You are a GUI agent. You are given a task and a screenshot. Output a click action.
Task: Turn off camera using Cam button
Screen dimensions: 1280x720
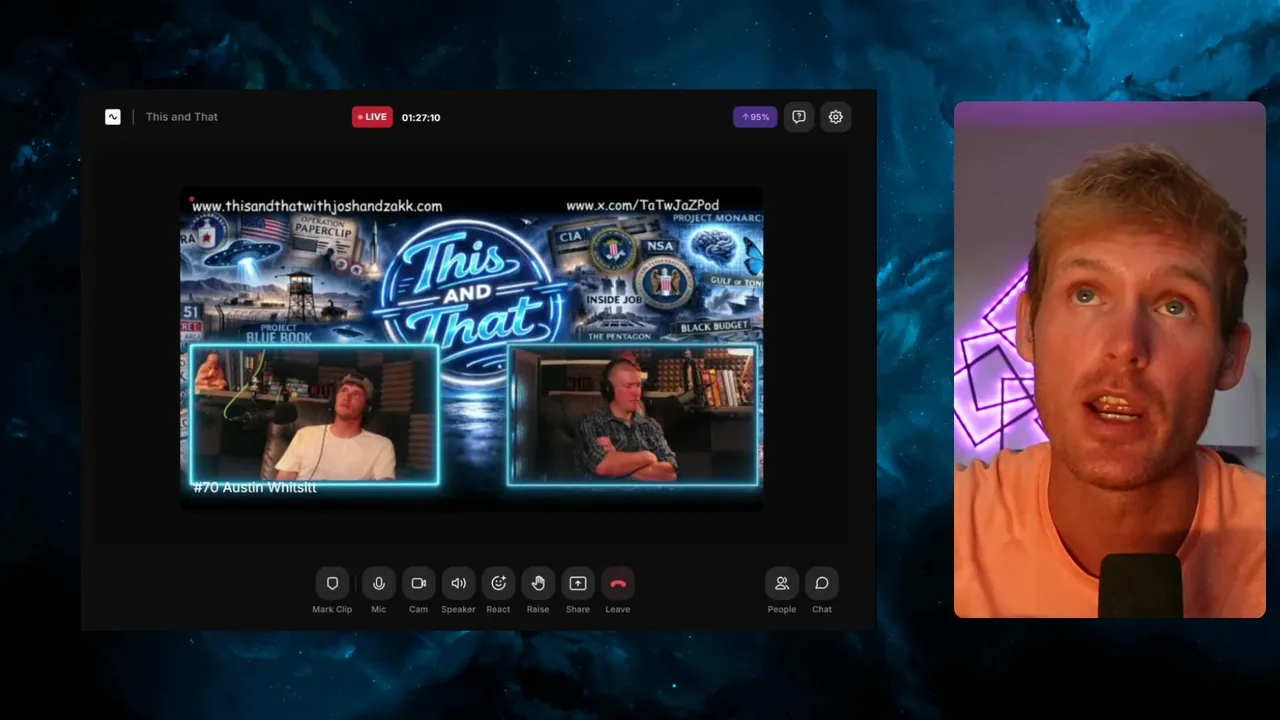418,583
